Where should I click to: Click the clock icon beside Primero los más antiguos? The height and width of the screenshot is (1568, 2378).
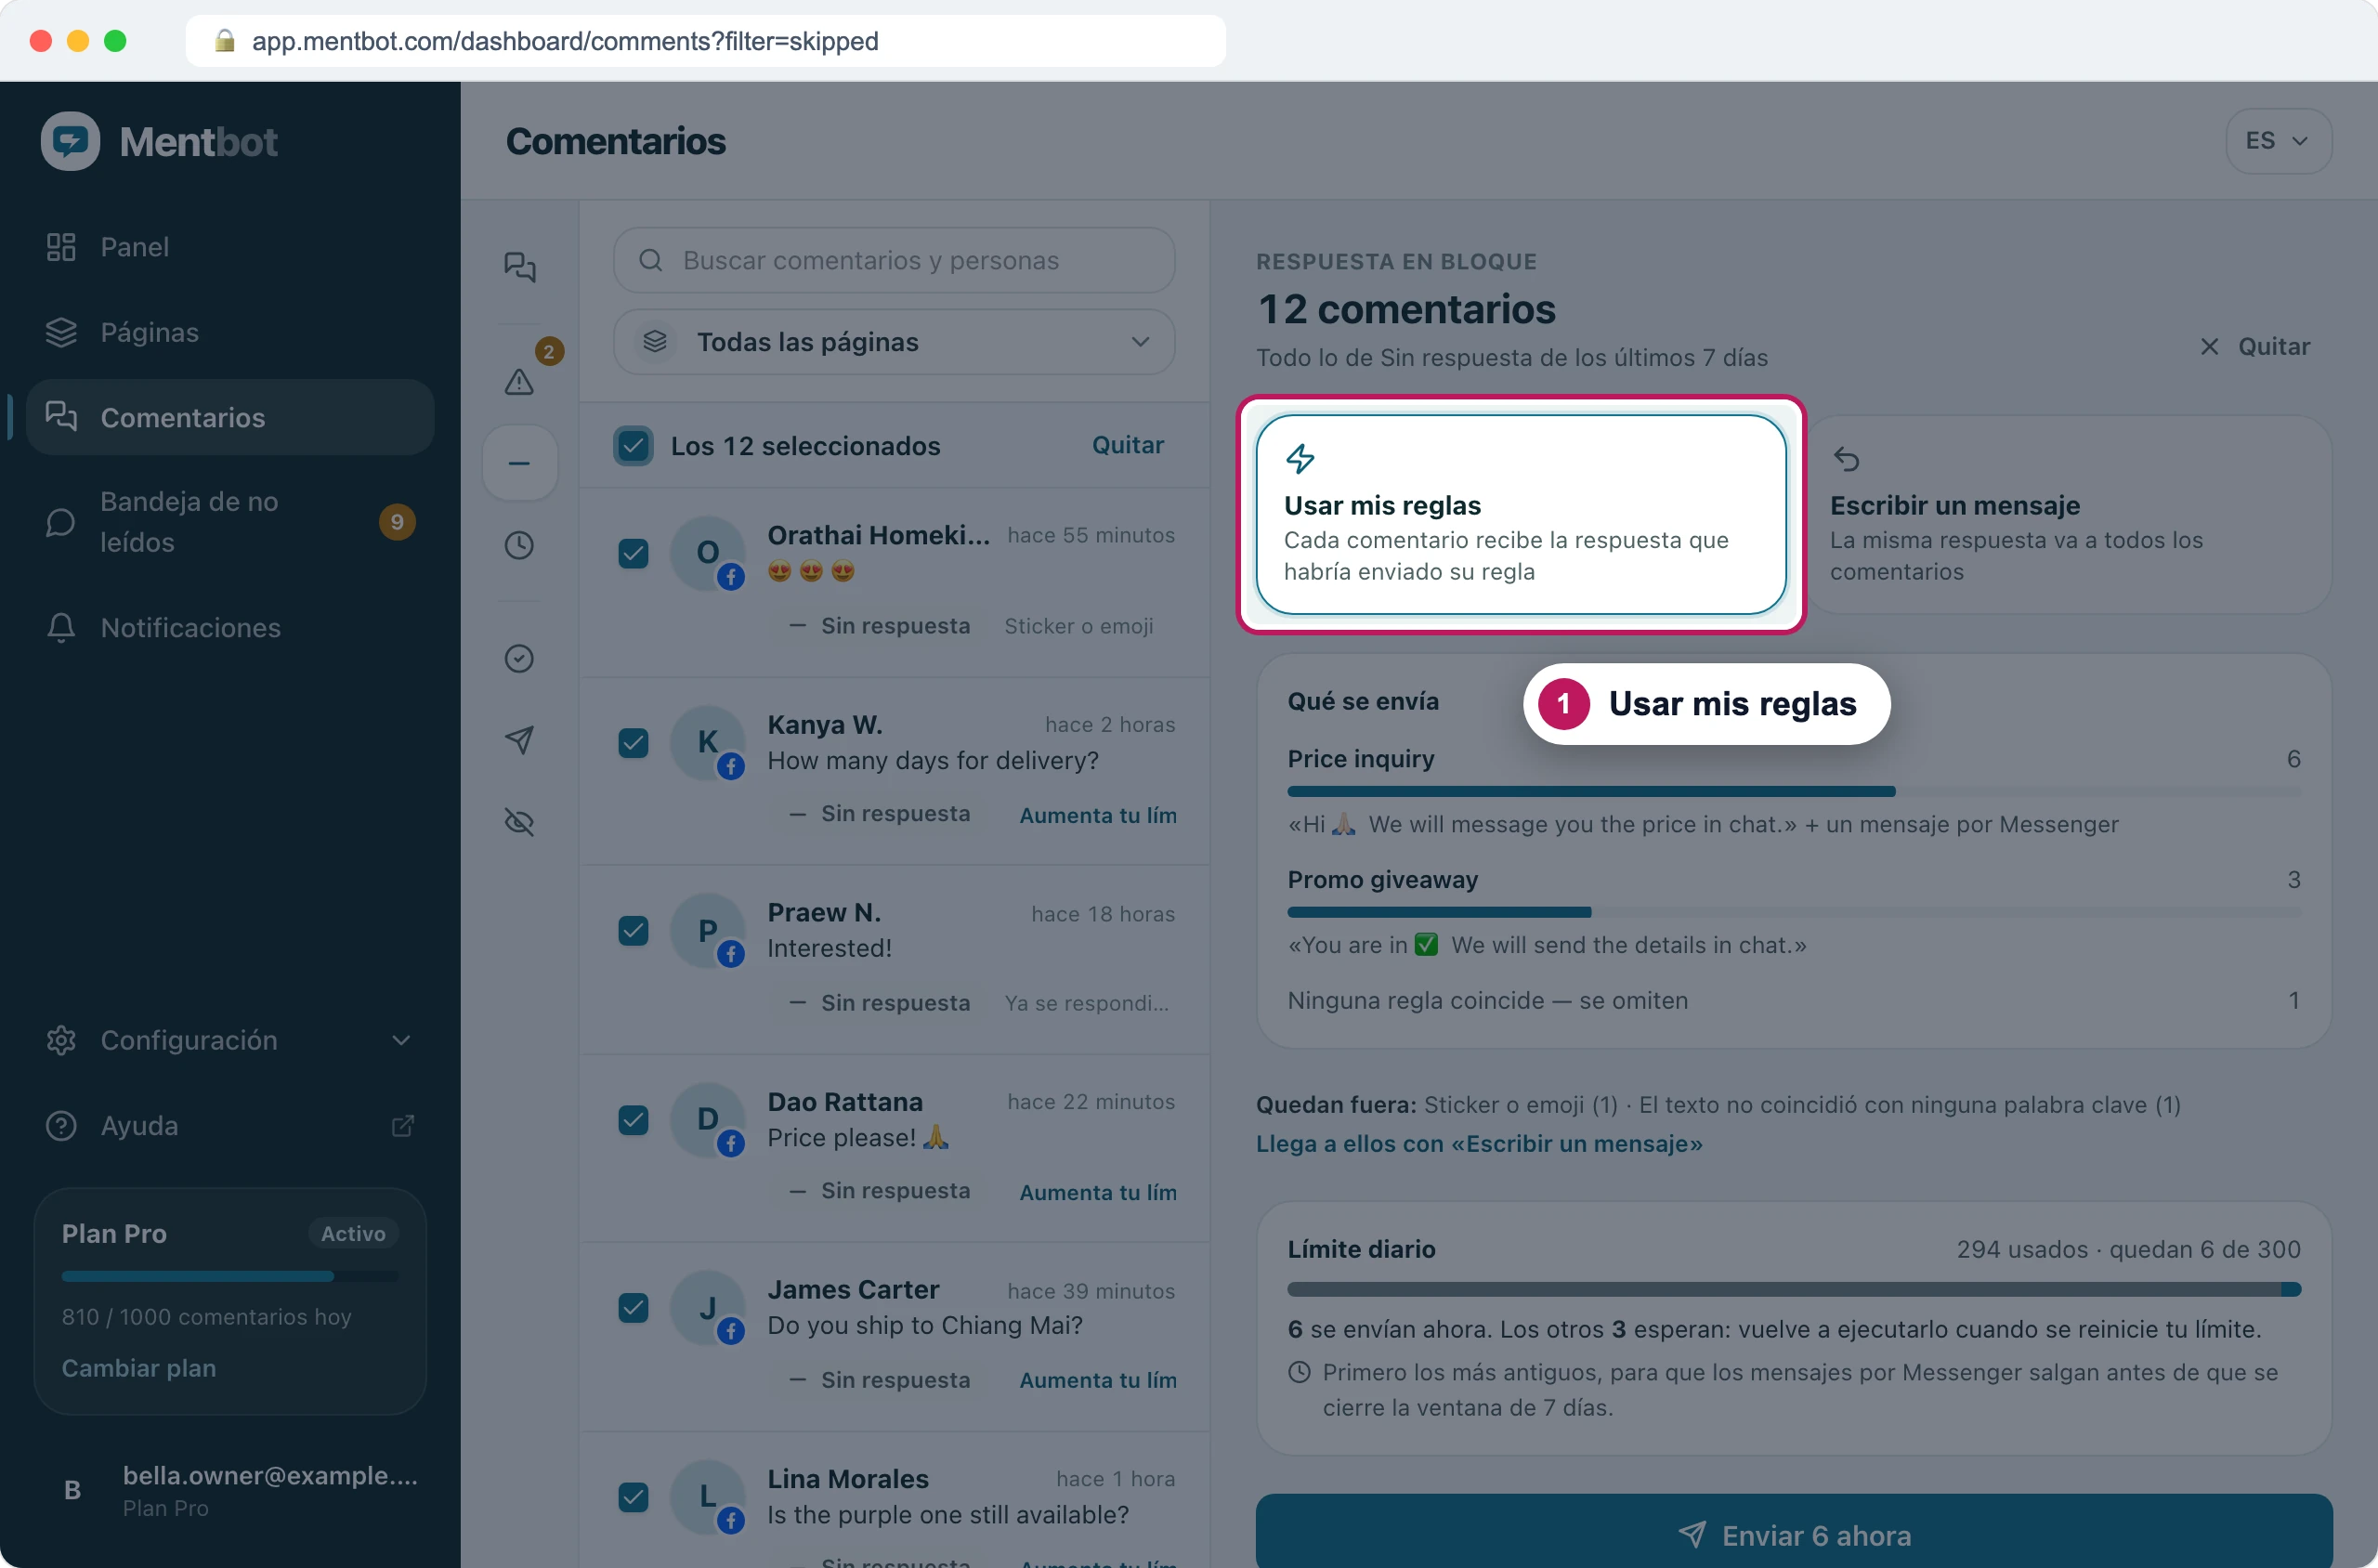(x=1298, y=1372)
